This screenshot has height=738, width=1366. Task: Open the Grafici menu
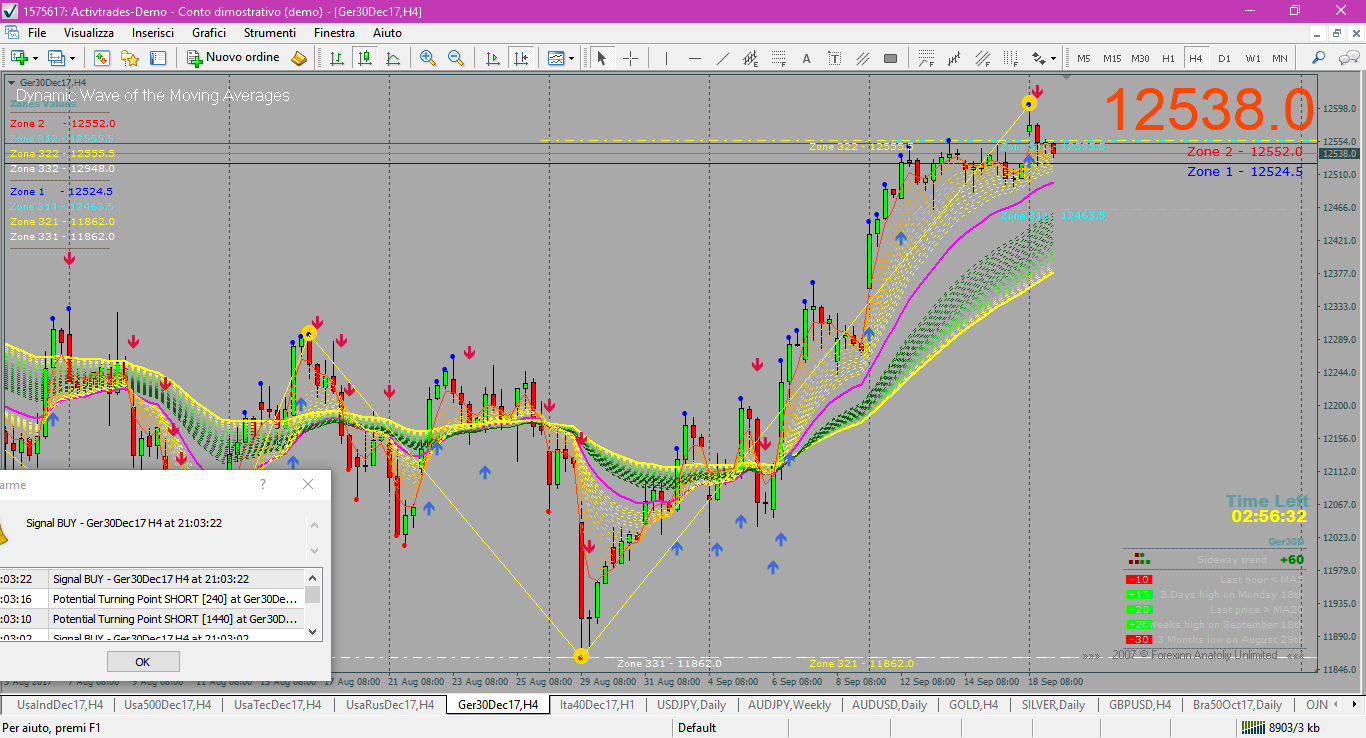coord(209,33)
